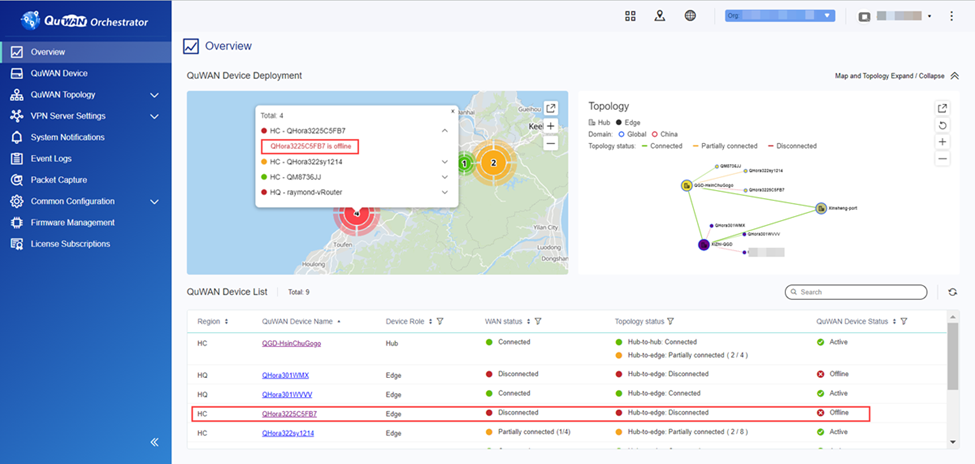Select the Xinsheng-port hub node in topology

821,208
